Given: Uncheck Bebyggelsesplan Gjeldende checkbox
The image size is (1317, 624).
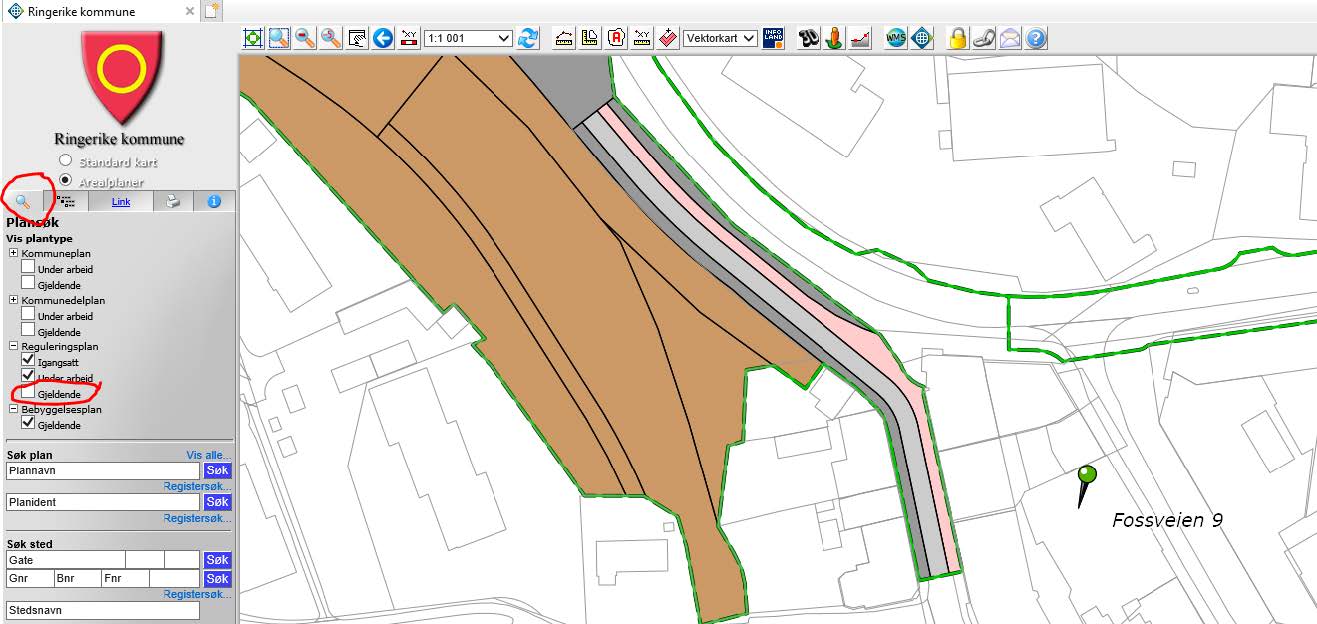Looking at the screenshot, I should click(28, 424).
